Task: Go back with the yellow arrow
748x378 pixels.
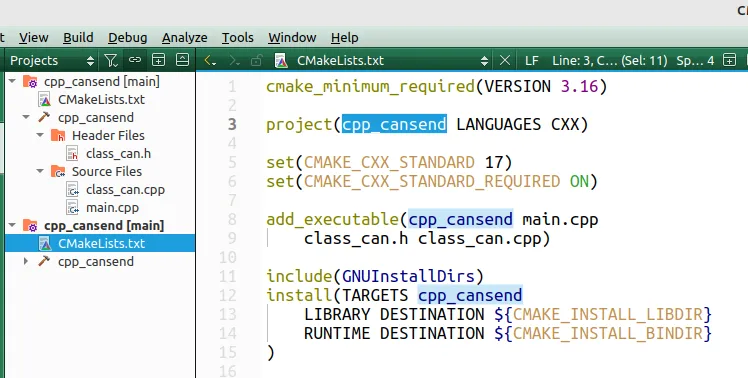Action: click(210, 61)
